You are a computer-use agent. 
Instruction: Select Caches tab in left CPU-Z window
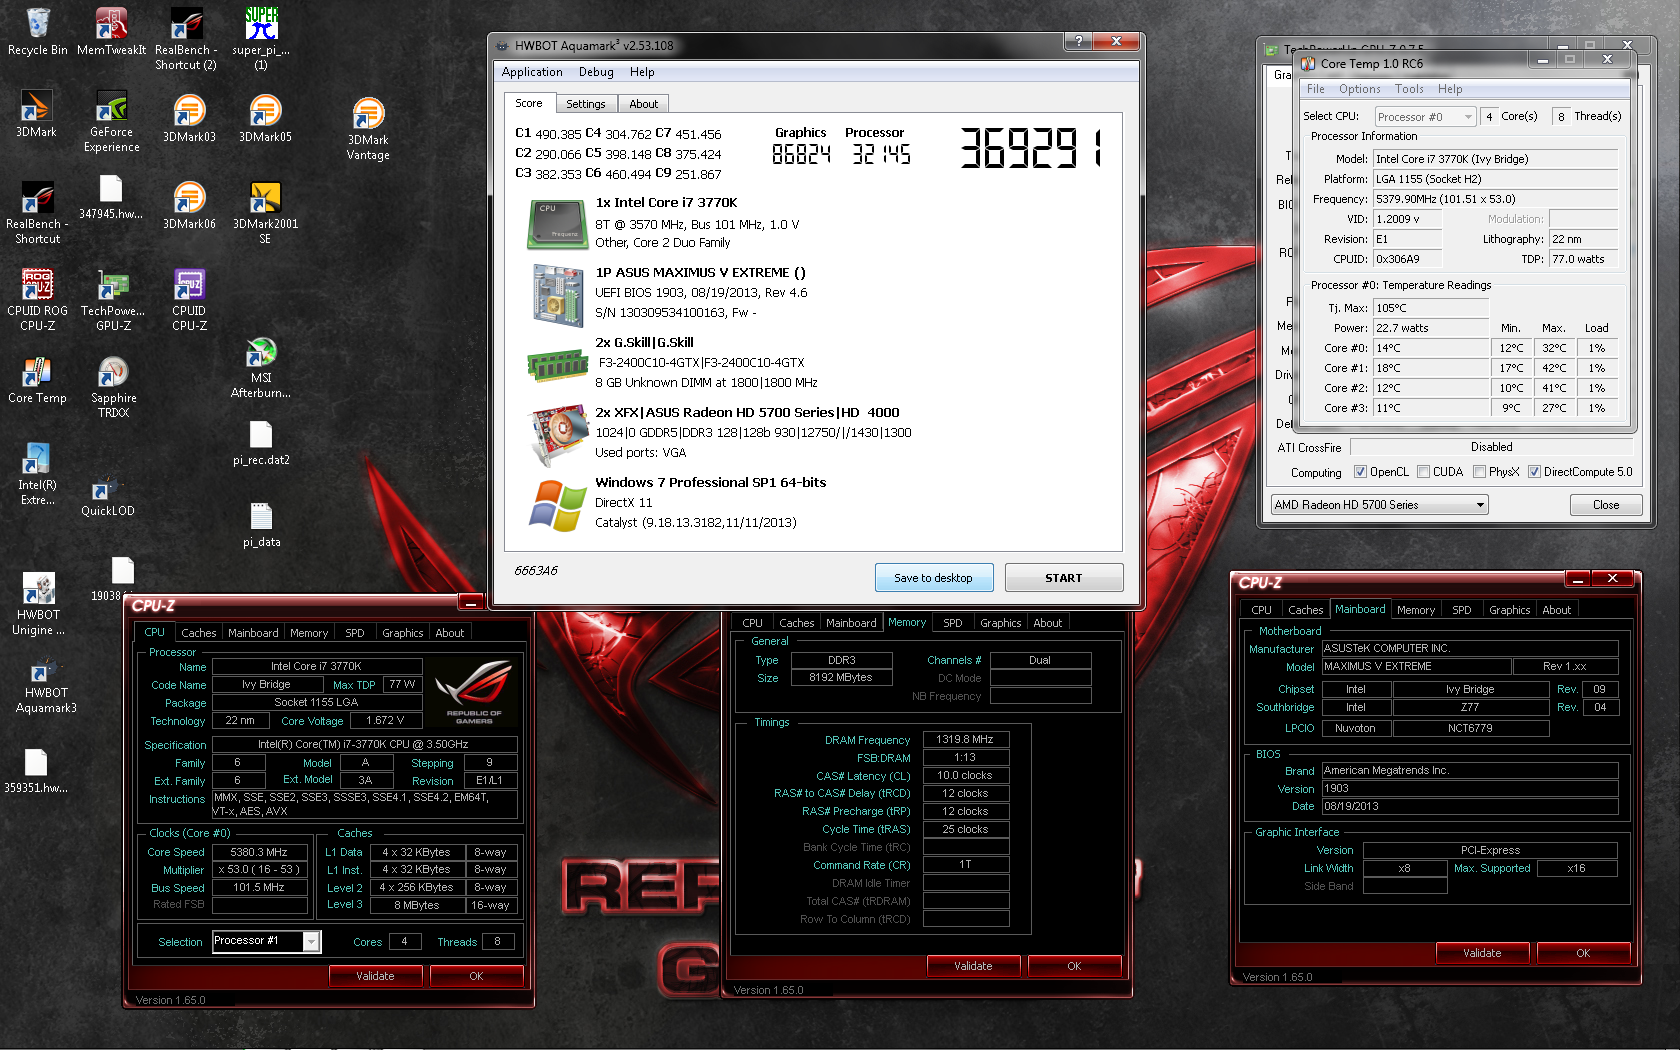pyautogui.click(x=198, y=633)
